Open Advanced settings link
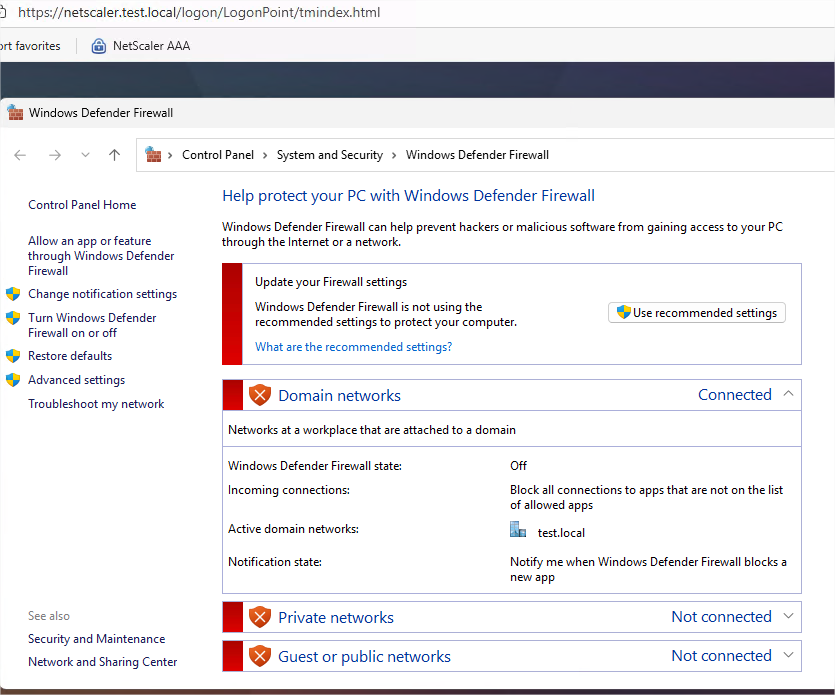Screen dimensions: 835x695 76,380
